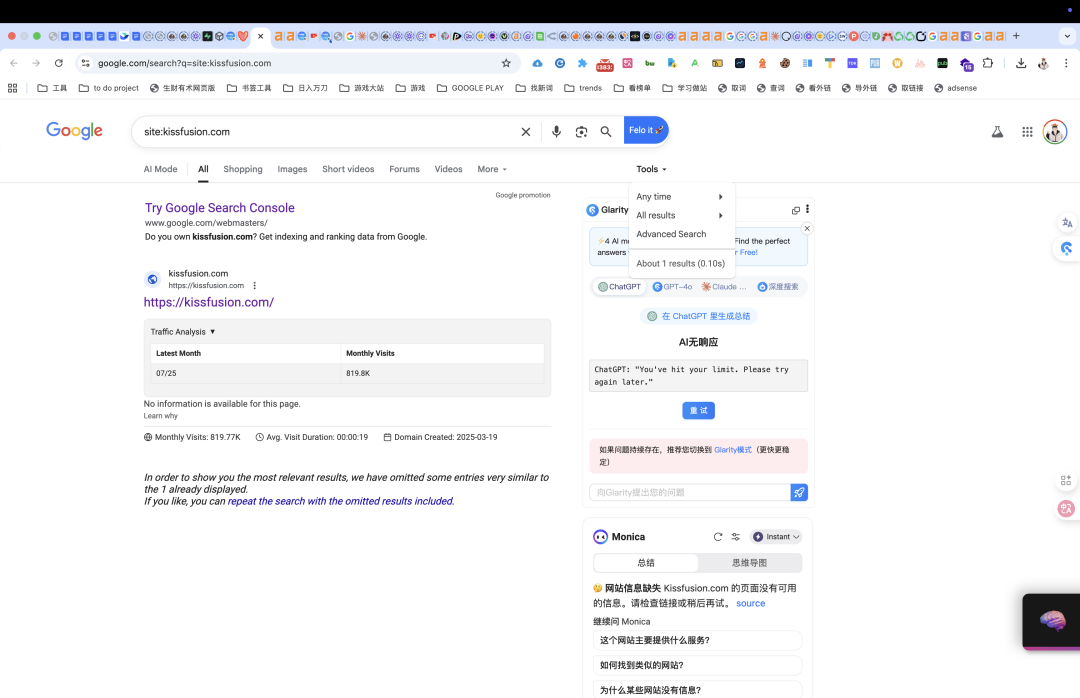
Task: Select Monica 思维导图 tab
Action: coord(749,563)
